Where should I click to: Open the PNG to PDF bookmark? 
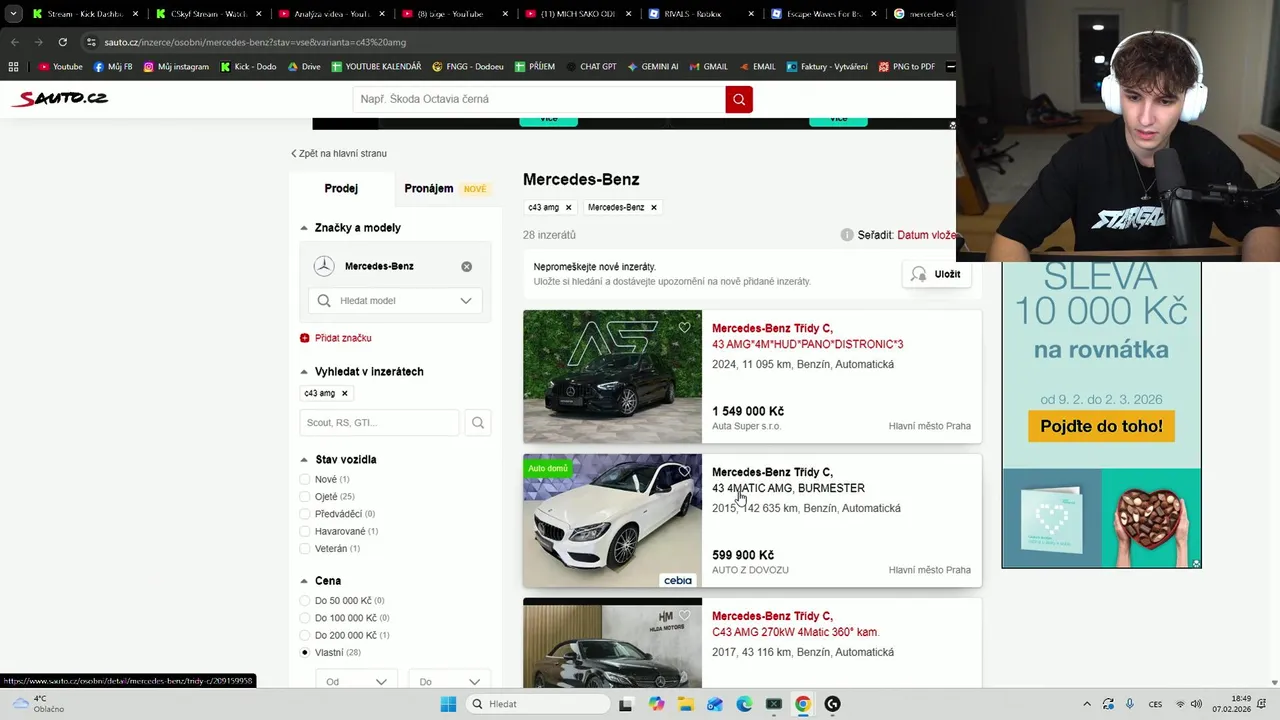tap(907, 67)
